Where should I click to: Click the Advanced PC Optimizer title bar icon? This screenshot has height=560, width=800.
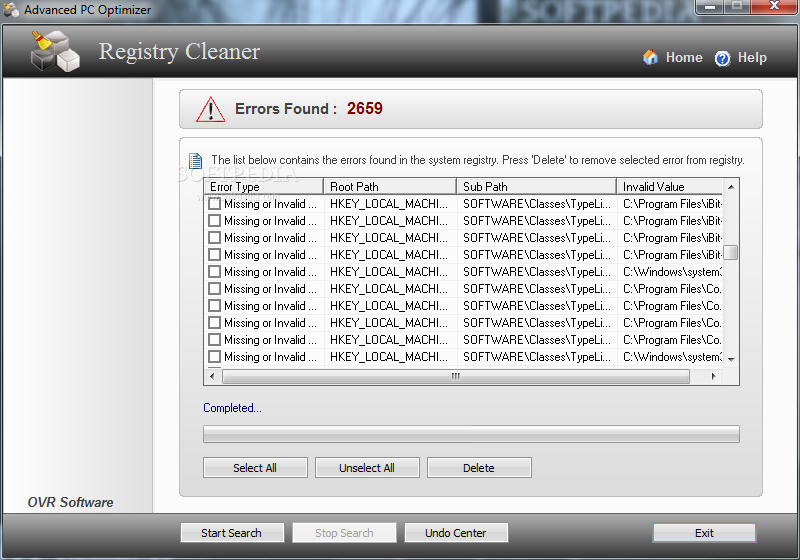click(11, 10)
